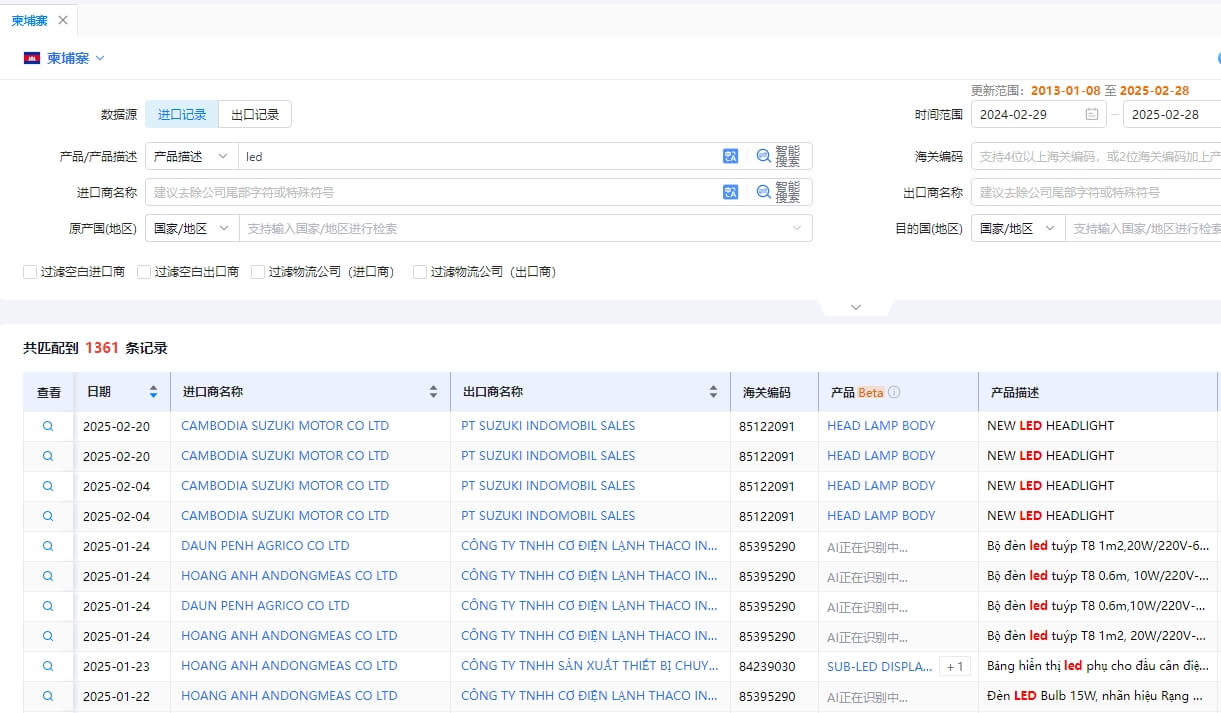Check 过滤空白进口商
Screen dimensions: 1221x713
(30, 271)
